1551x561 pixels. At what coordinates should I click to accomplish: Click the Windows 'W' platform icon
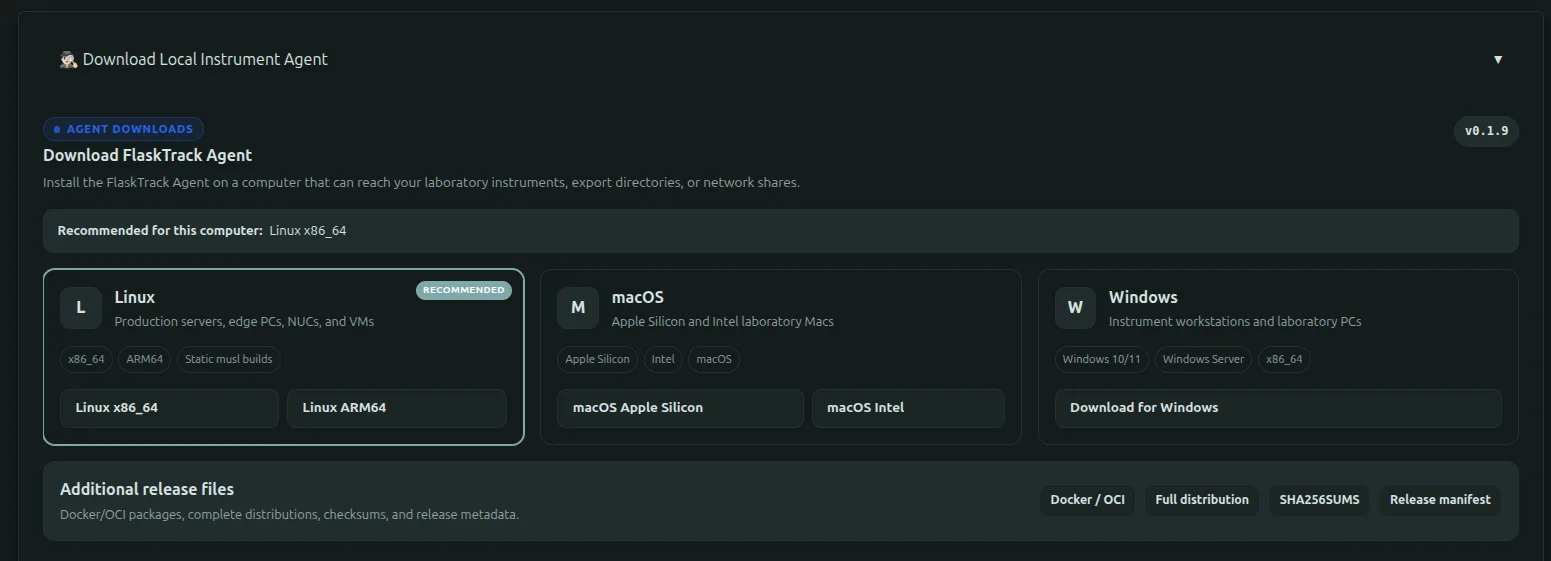tap(1075, 308)
